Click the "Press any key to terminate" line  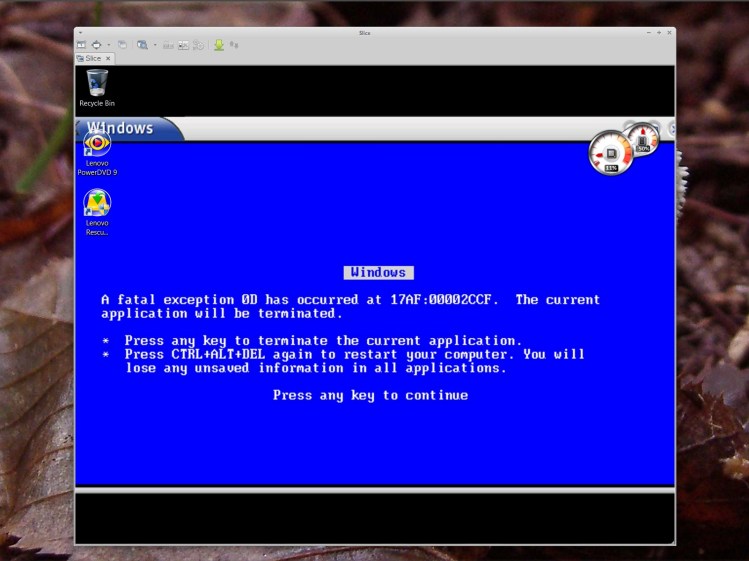point(323,341)
